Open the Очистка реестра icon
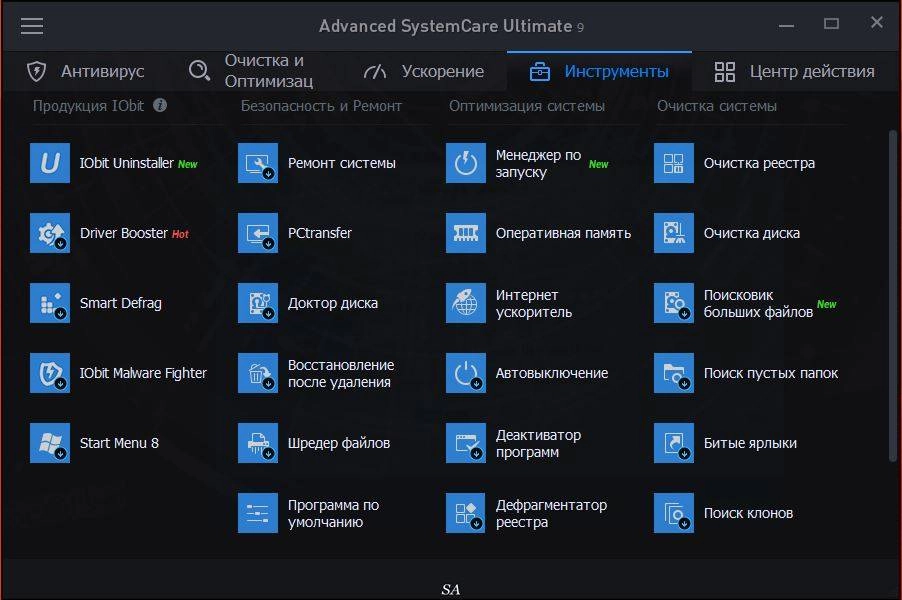Image resolution: width=902 pixels, height=600 pixels. (x=674, y=163)
